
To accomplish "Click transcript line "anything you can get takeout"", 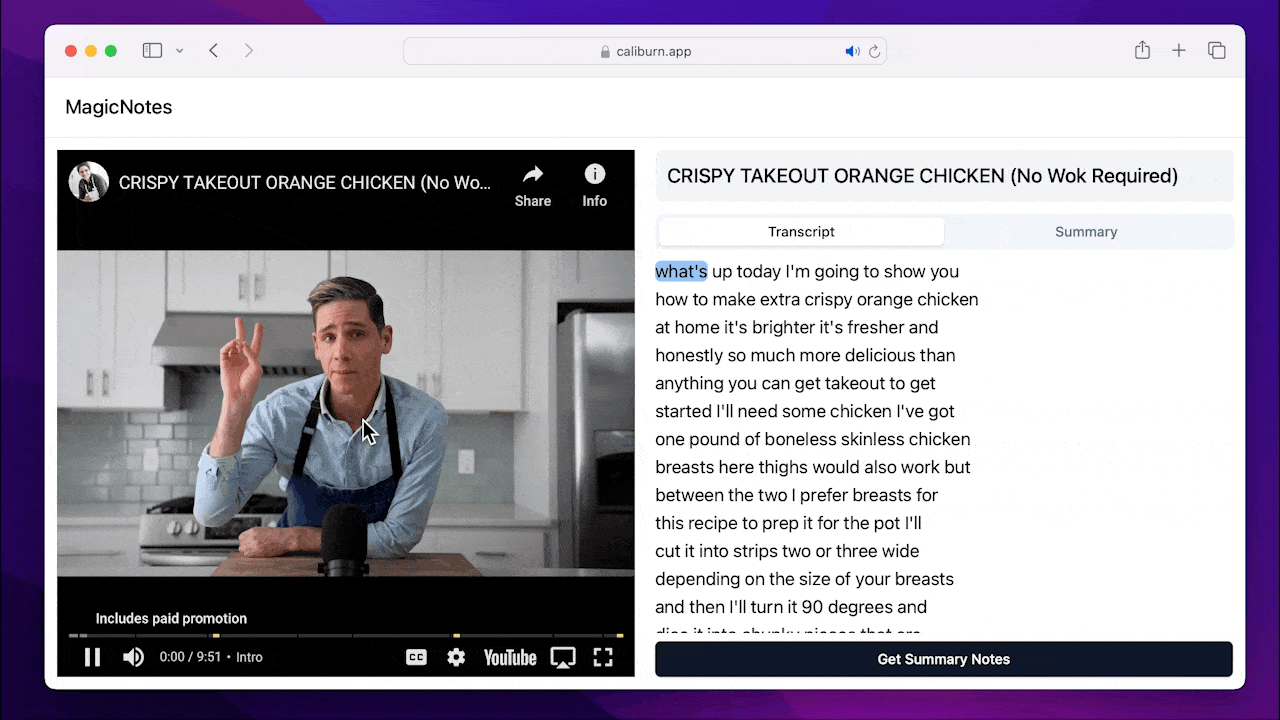I will pos(795,383).
